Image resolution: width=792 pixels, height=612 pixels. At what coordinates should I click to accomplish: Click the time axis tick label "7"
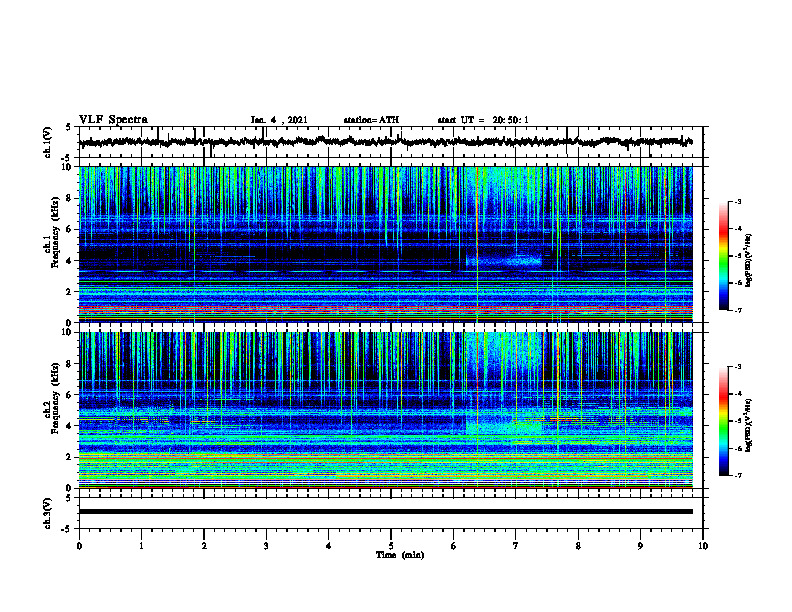(x=516, y=546)
